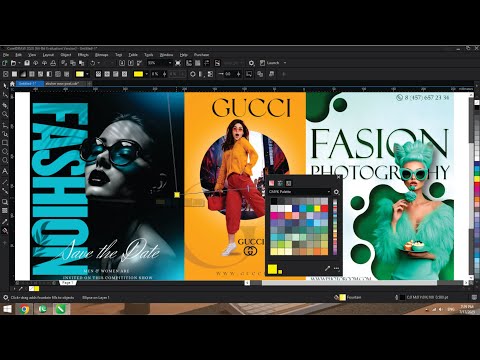Choose the red swatch in palette popup
This screenshot has height=360, width=480.
(324, 209)
